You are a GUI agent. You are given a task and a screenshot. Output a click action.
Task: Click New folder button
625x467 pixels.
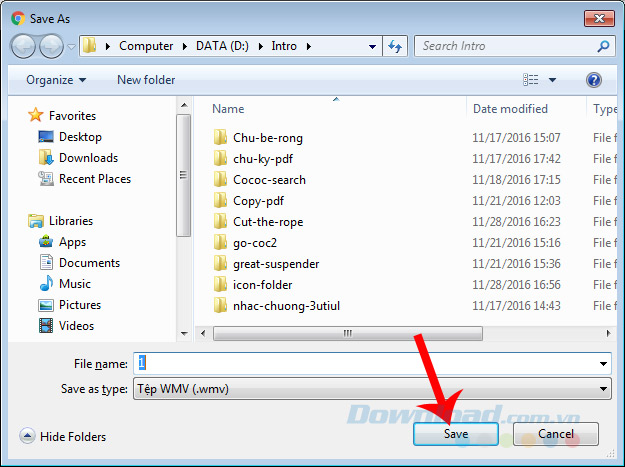click(146, 80)
